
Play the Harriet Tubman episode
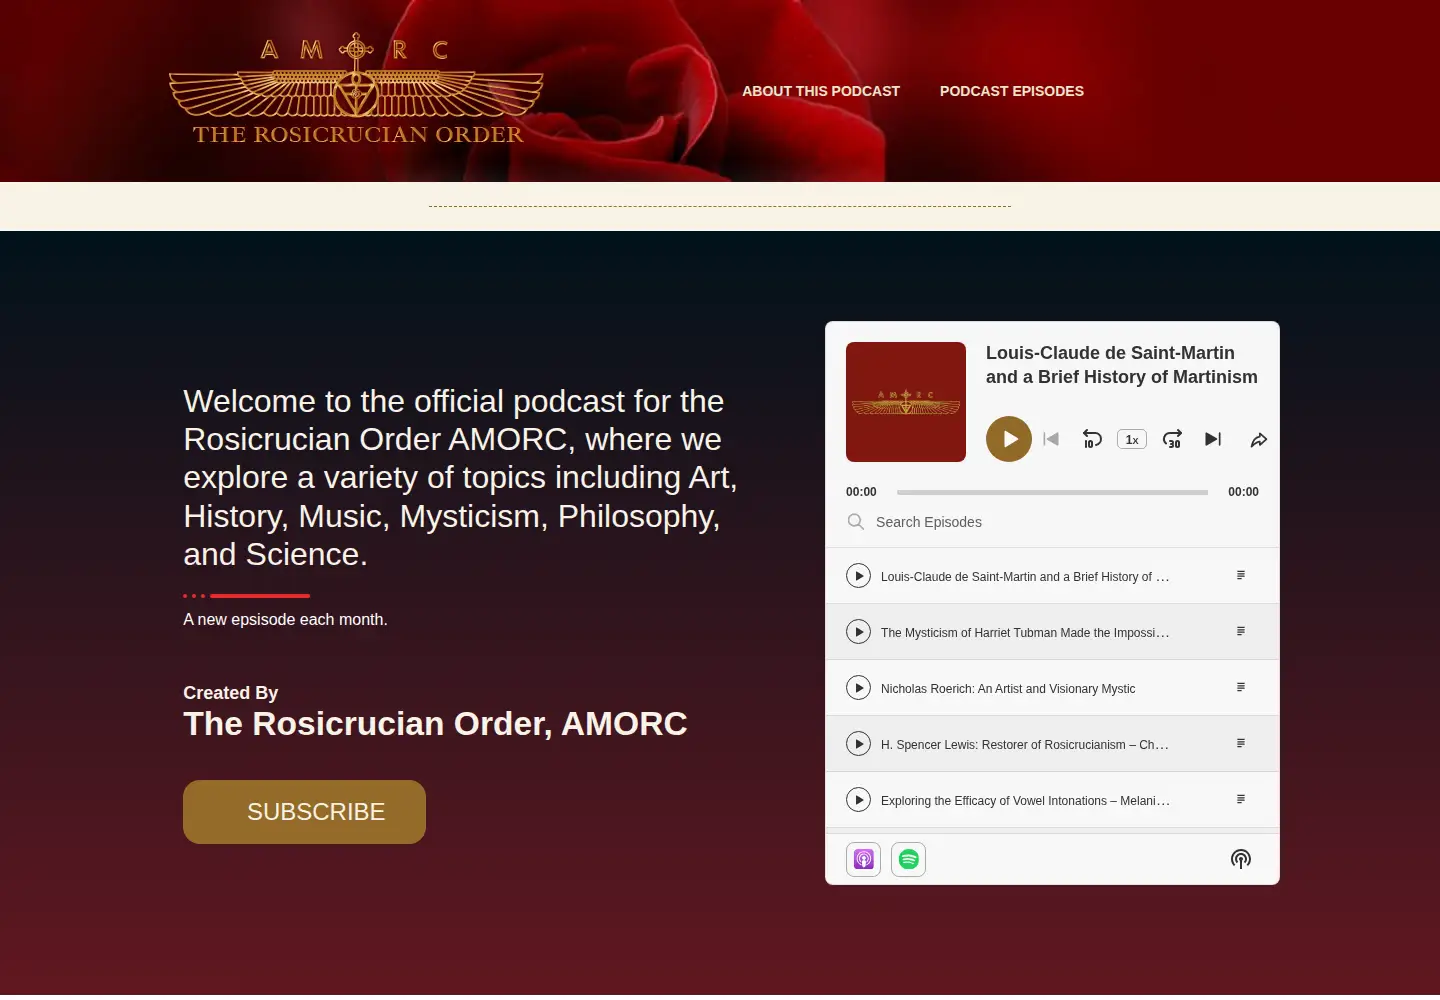click(x=858, y=632)
